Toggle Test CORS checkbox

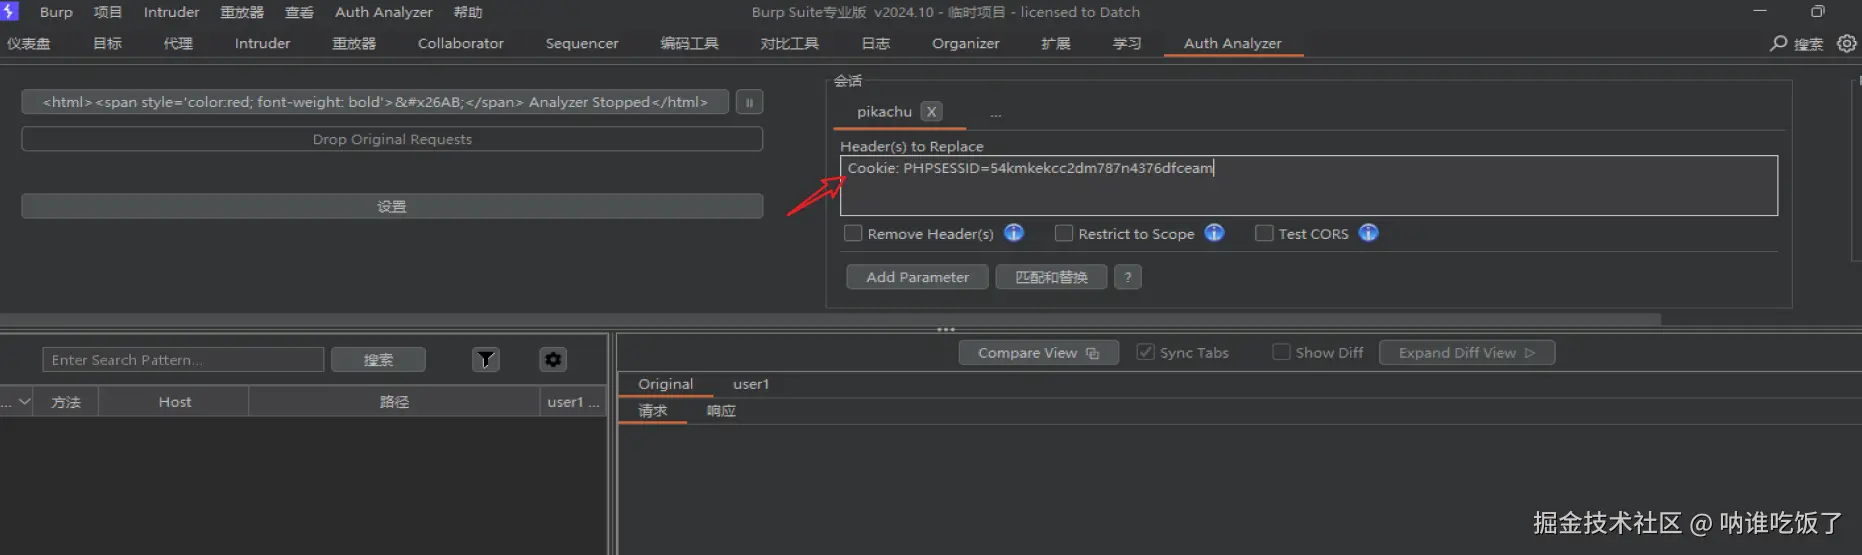pyautogui.click(x=1264, y=233)
